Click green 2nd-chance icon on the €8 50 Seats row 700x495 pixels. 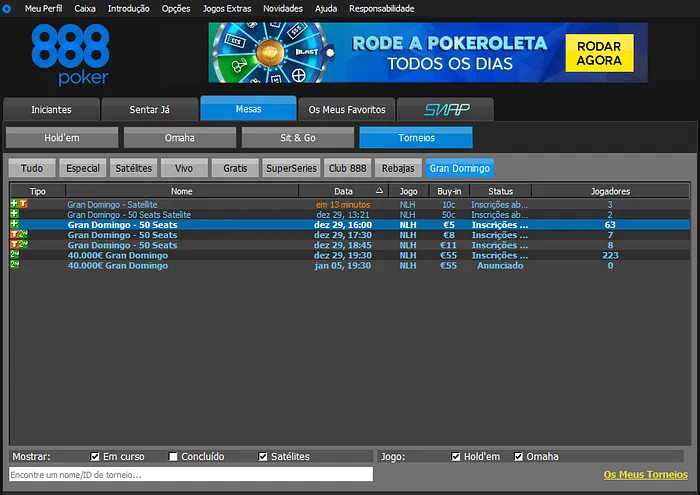coord(23,234)
